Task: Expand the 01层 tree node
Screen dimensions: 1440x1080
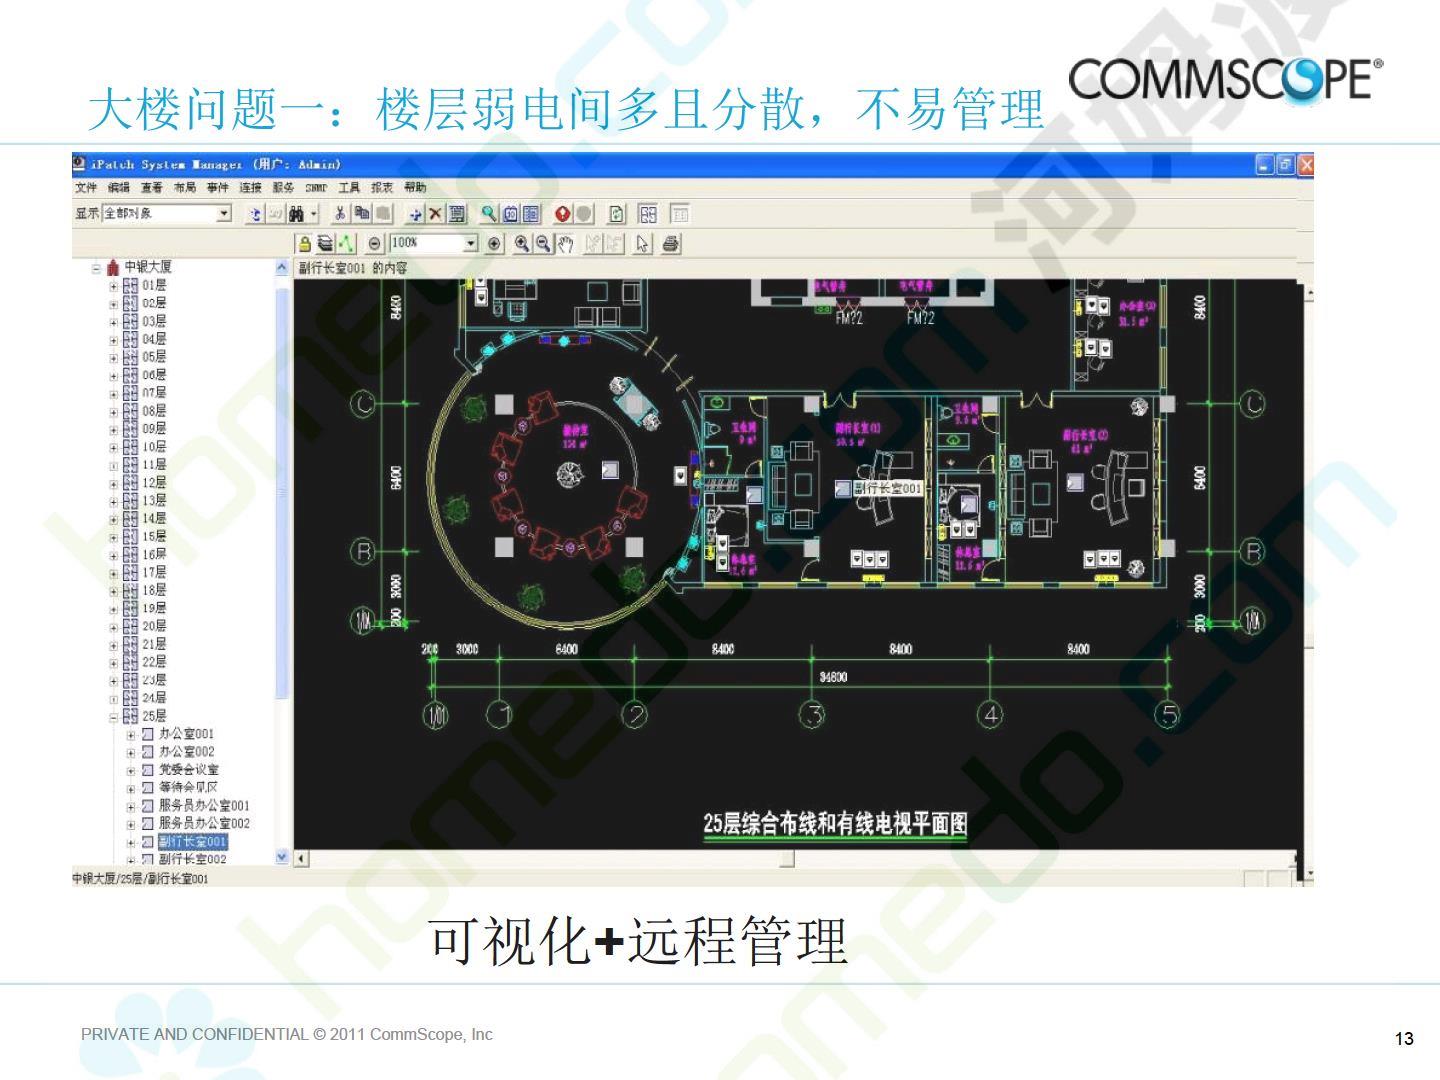Action: click(114, 286)
